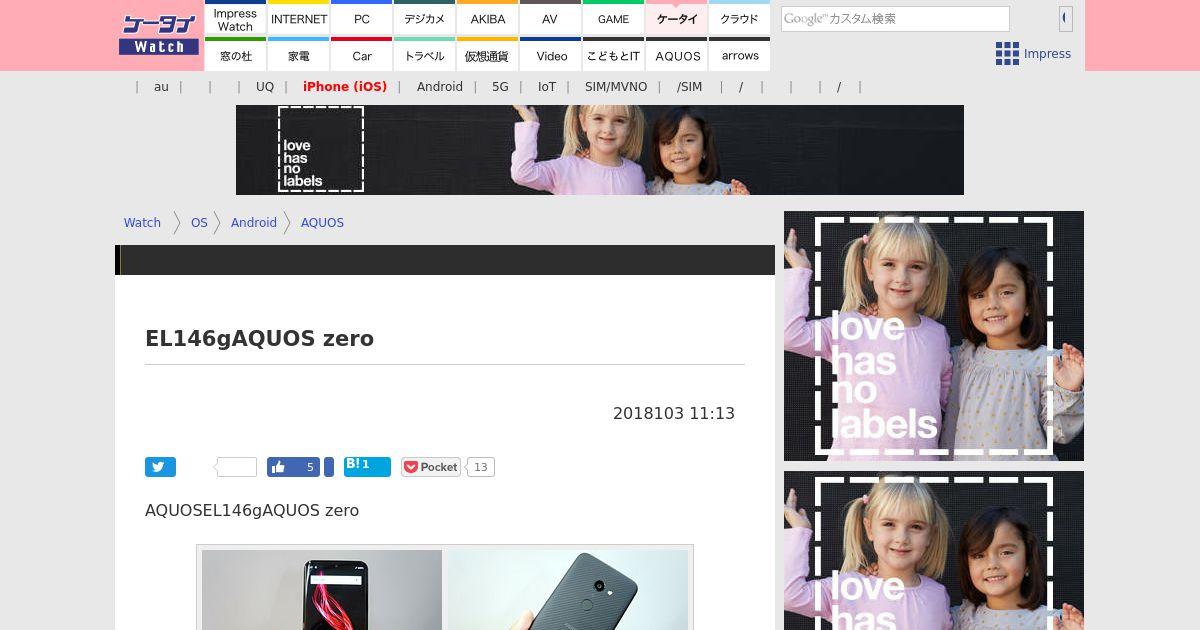Open the 5G category

point(500,87)
